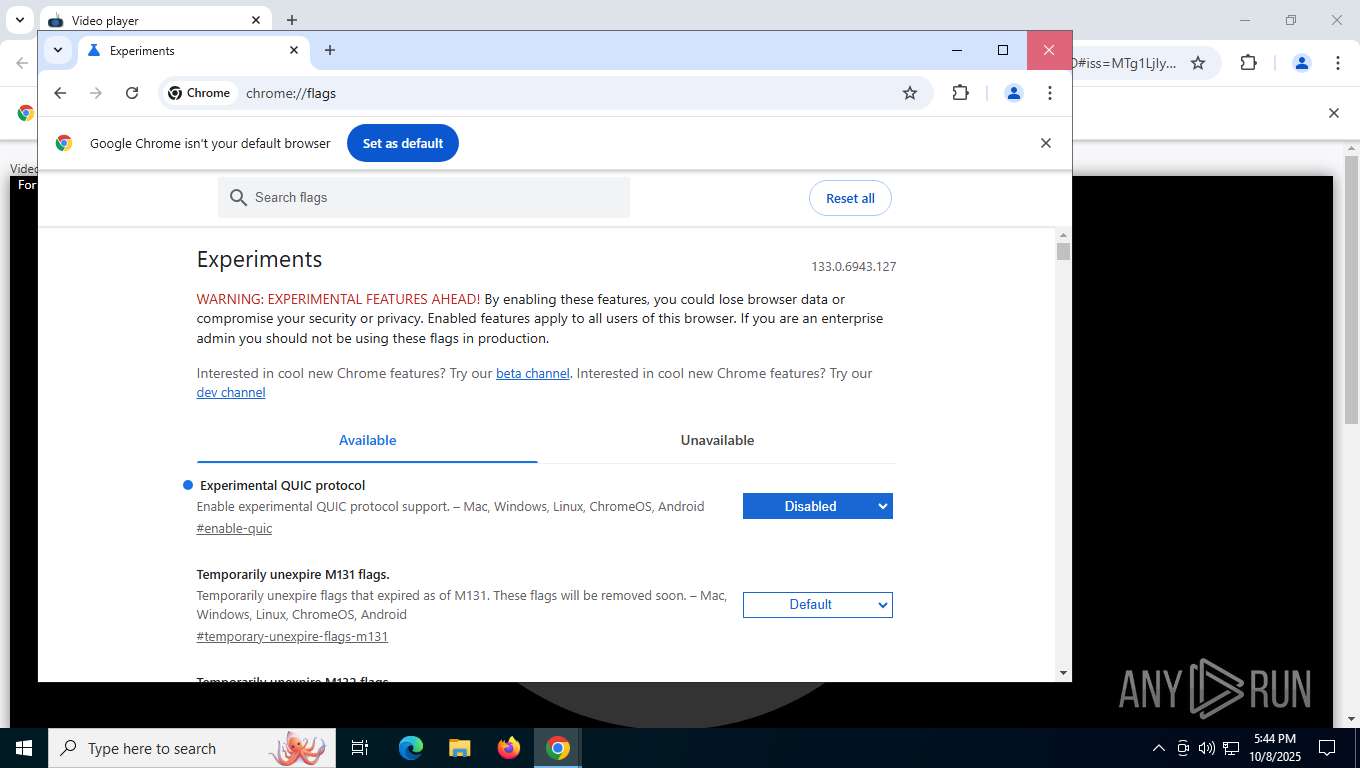
Task: Show hidden system tray icons
Action: 1159,748
